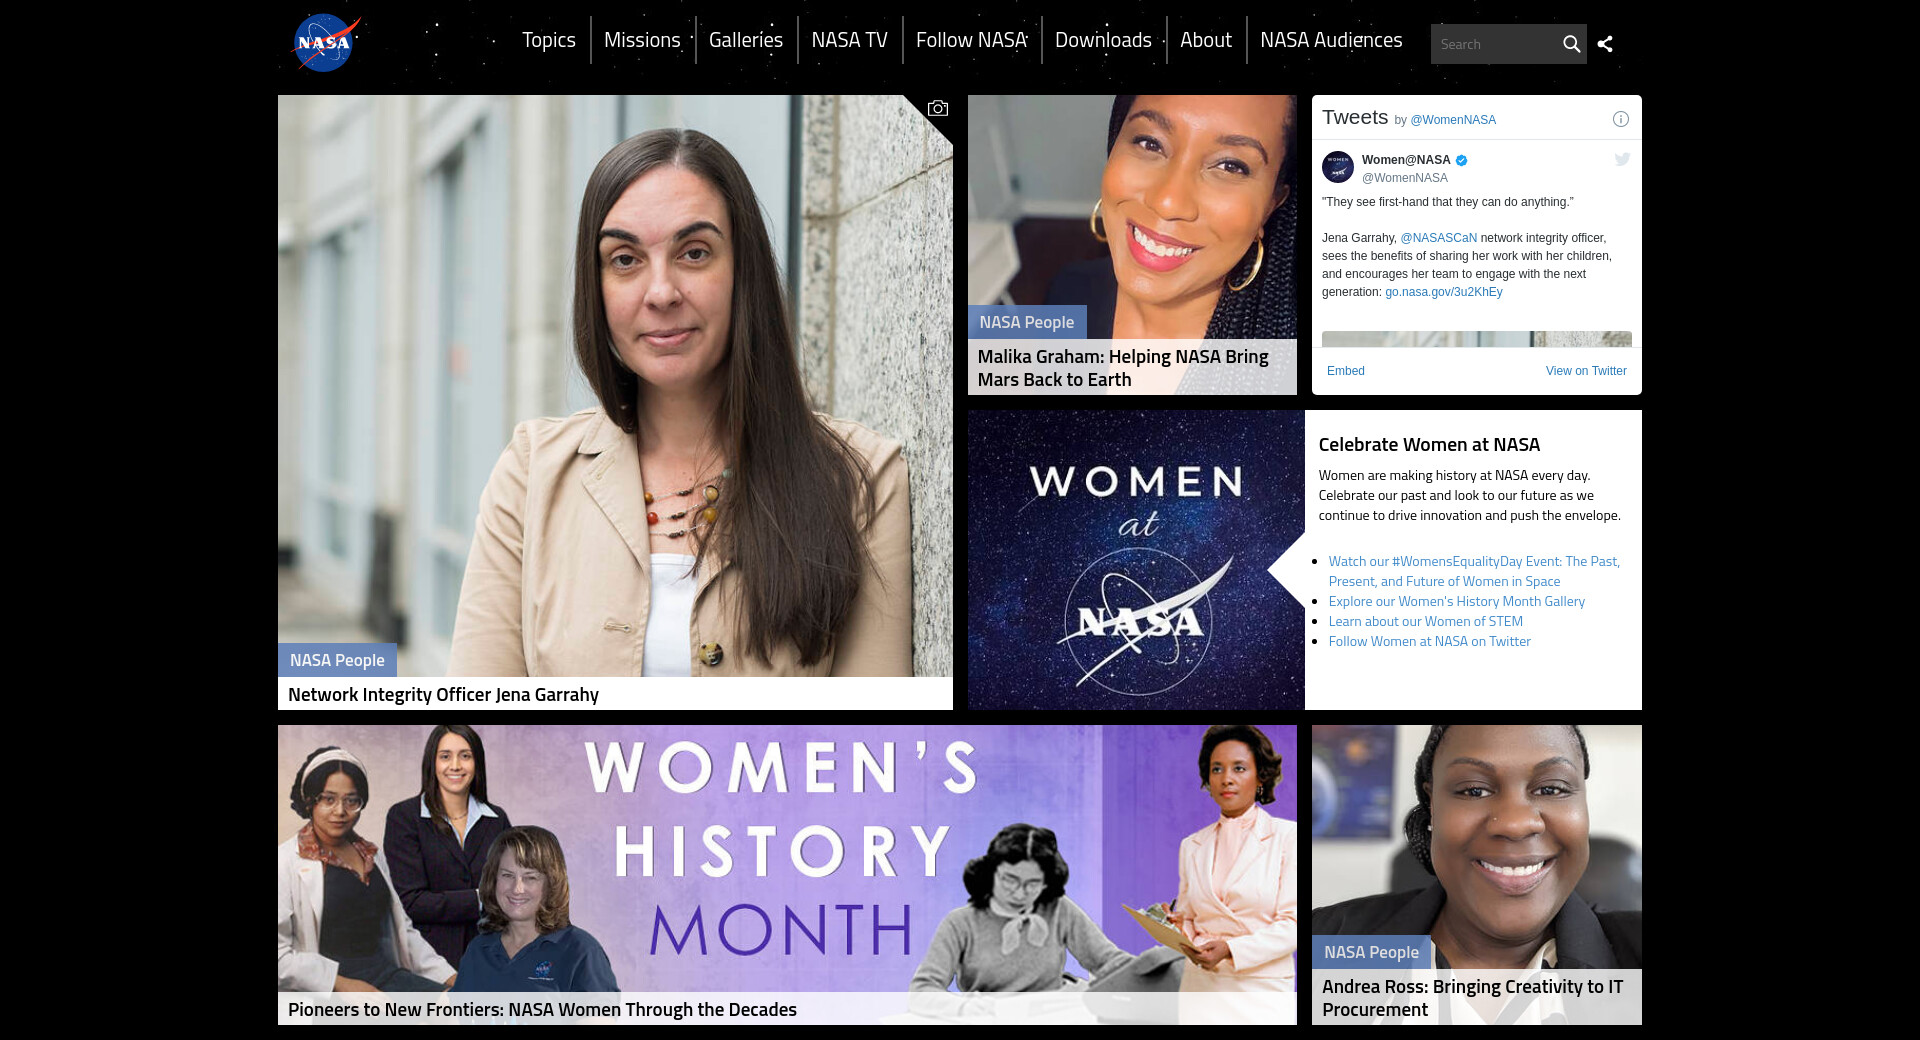
Task: Expand the Downloads menu
Action: coord(1103,40)
